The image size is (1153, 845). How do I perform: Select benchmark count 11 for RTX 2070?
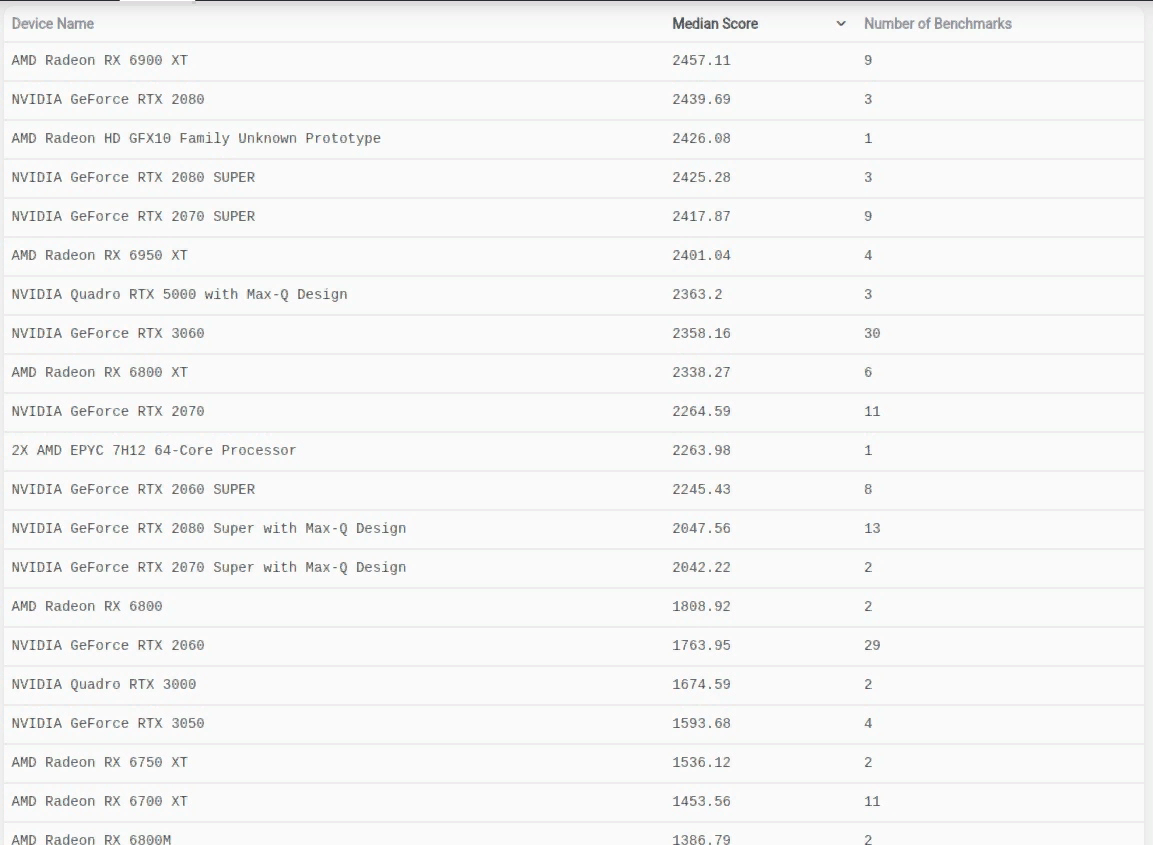pos(872,411)
